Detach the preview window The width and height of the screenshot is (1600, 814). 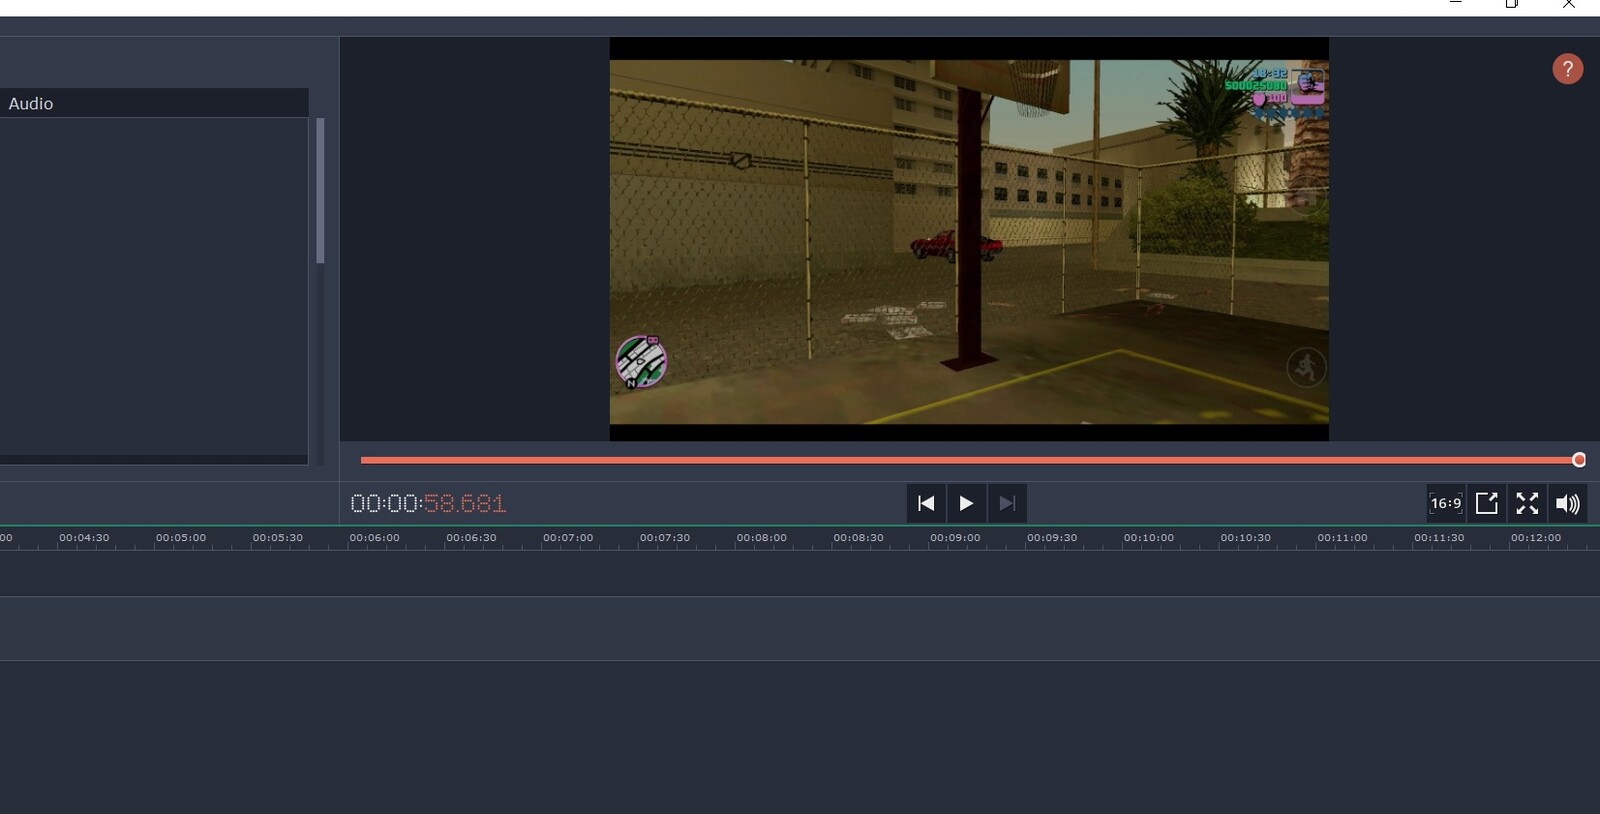click(x=1486, y=503)
